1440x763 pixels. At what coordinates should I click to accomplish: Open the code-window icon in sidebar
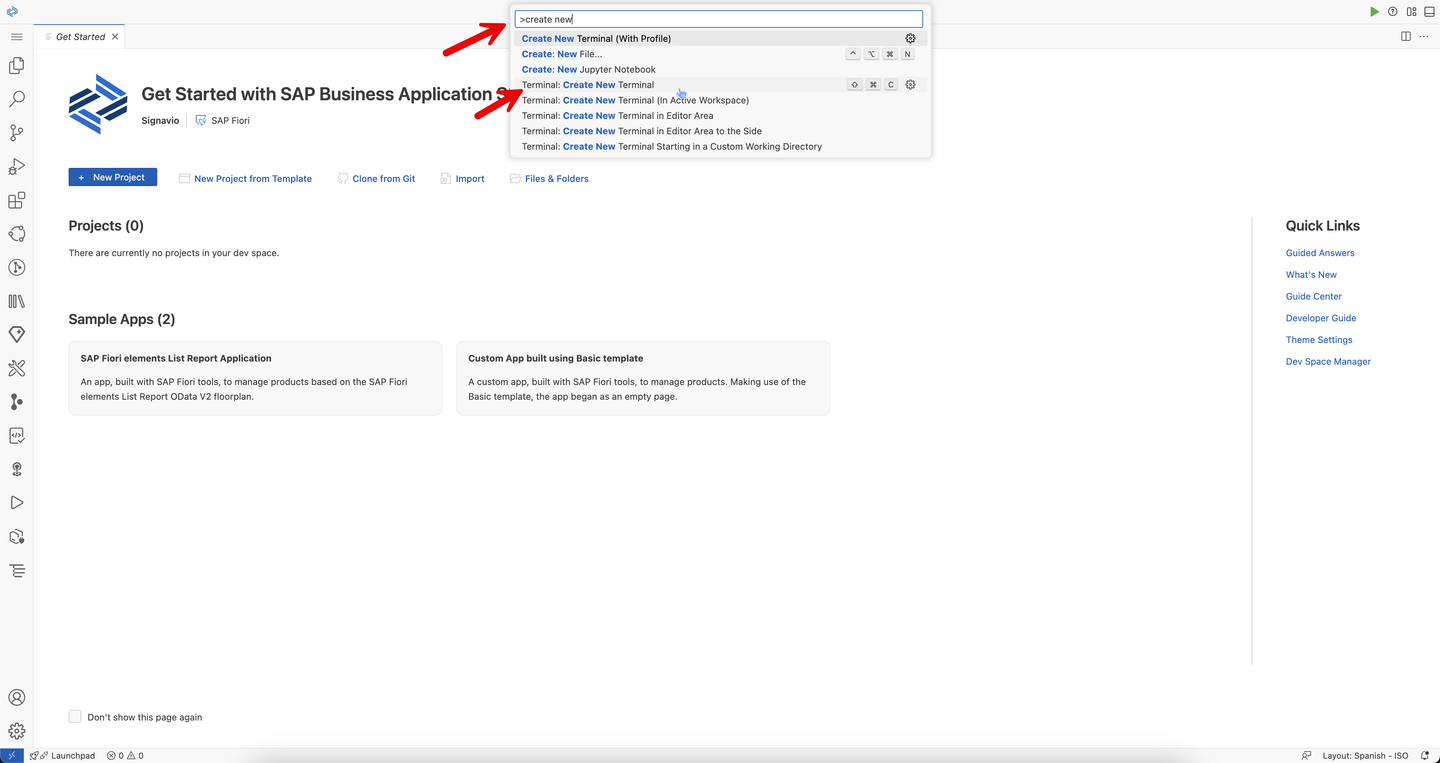coord(17,435)
